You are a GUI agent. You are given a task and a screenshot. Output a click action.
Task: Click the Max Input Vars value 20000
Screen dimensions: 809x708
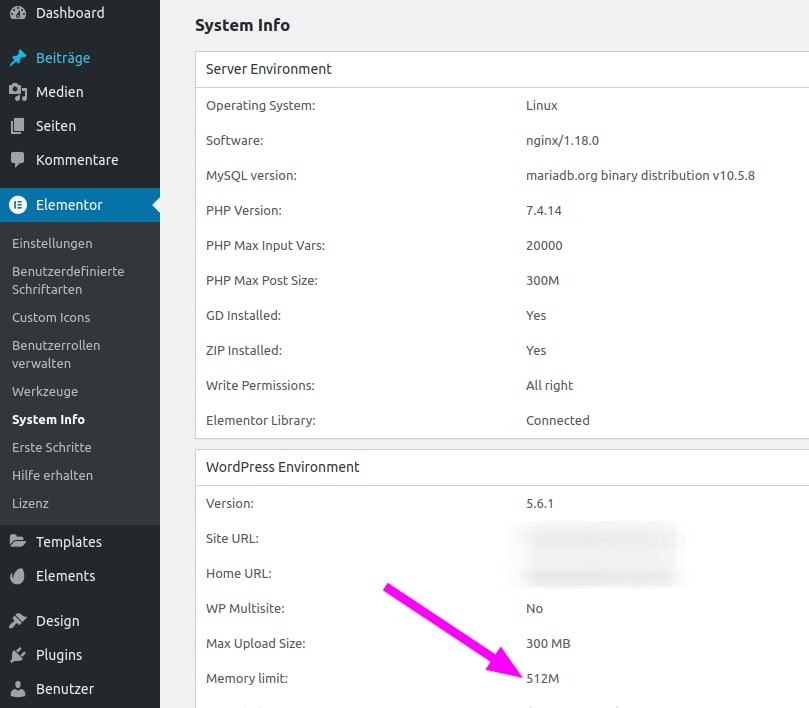(x=544, y=246)
